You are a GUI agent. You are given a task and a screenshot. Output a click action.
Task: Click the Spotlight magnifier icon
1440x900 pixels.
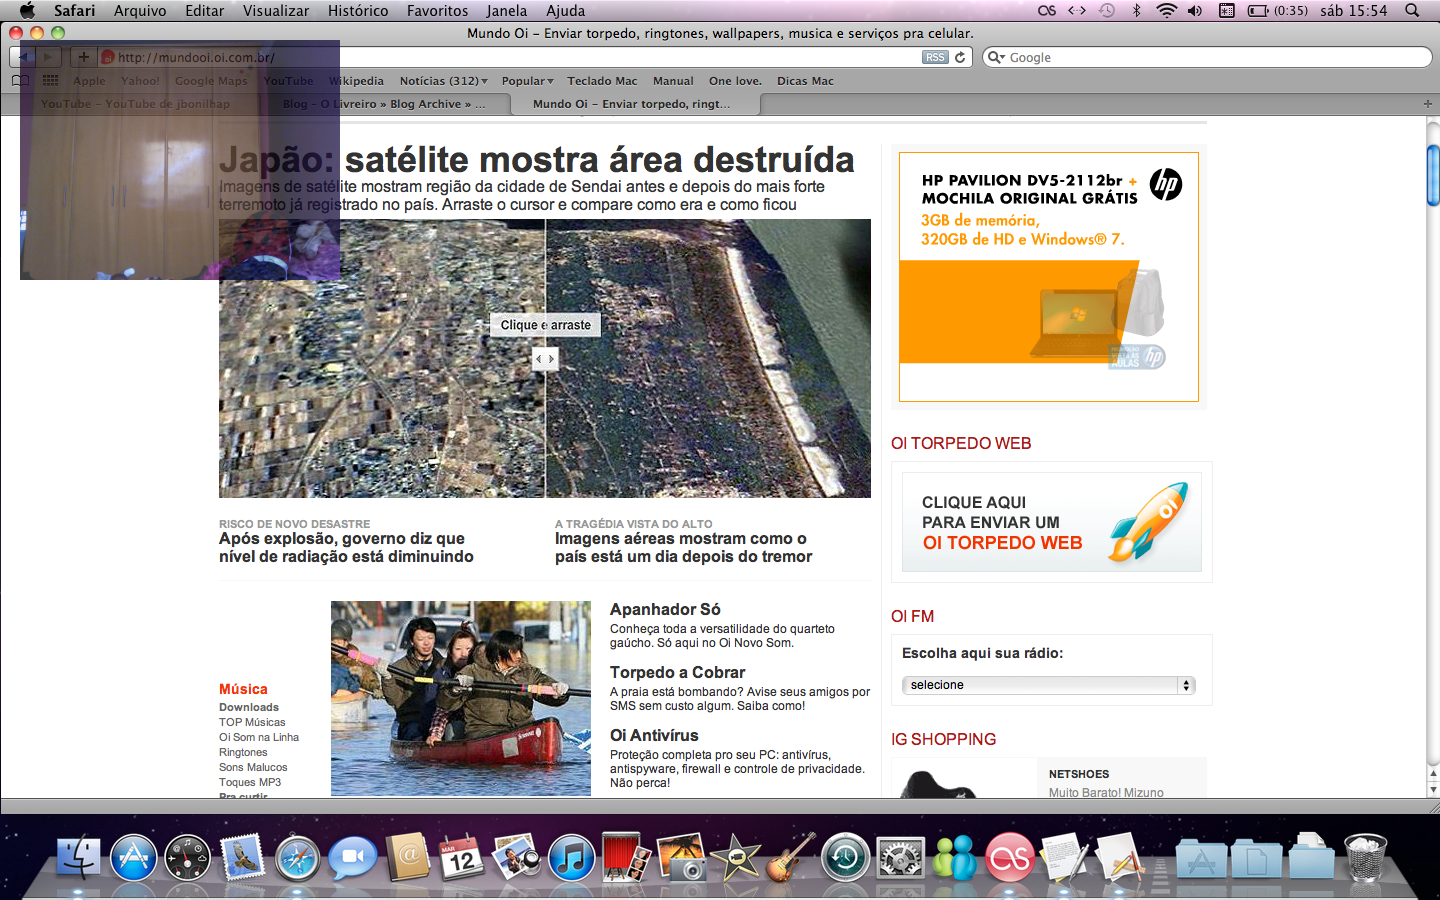point(1412,10)
